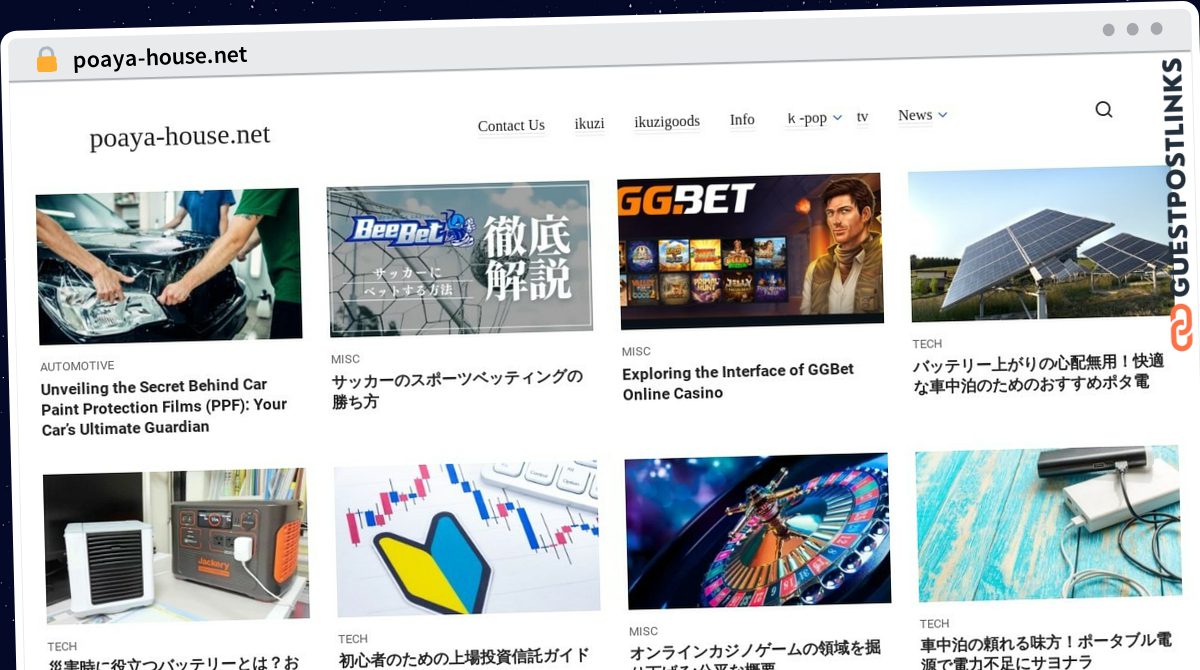Click the poaya-house.net address bar URL

(160, 57)
